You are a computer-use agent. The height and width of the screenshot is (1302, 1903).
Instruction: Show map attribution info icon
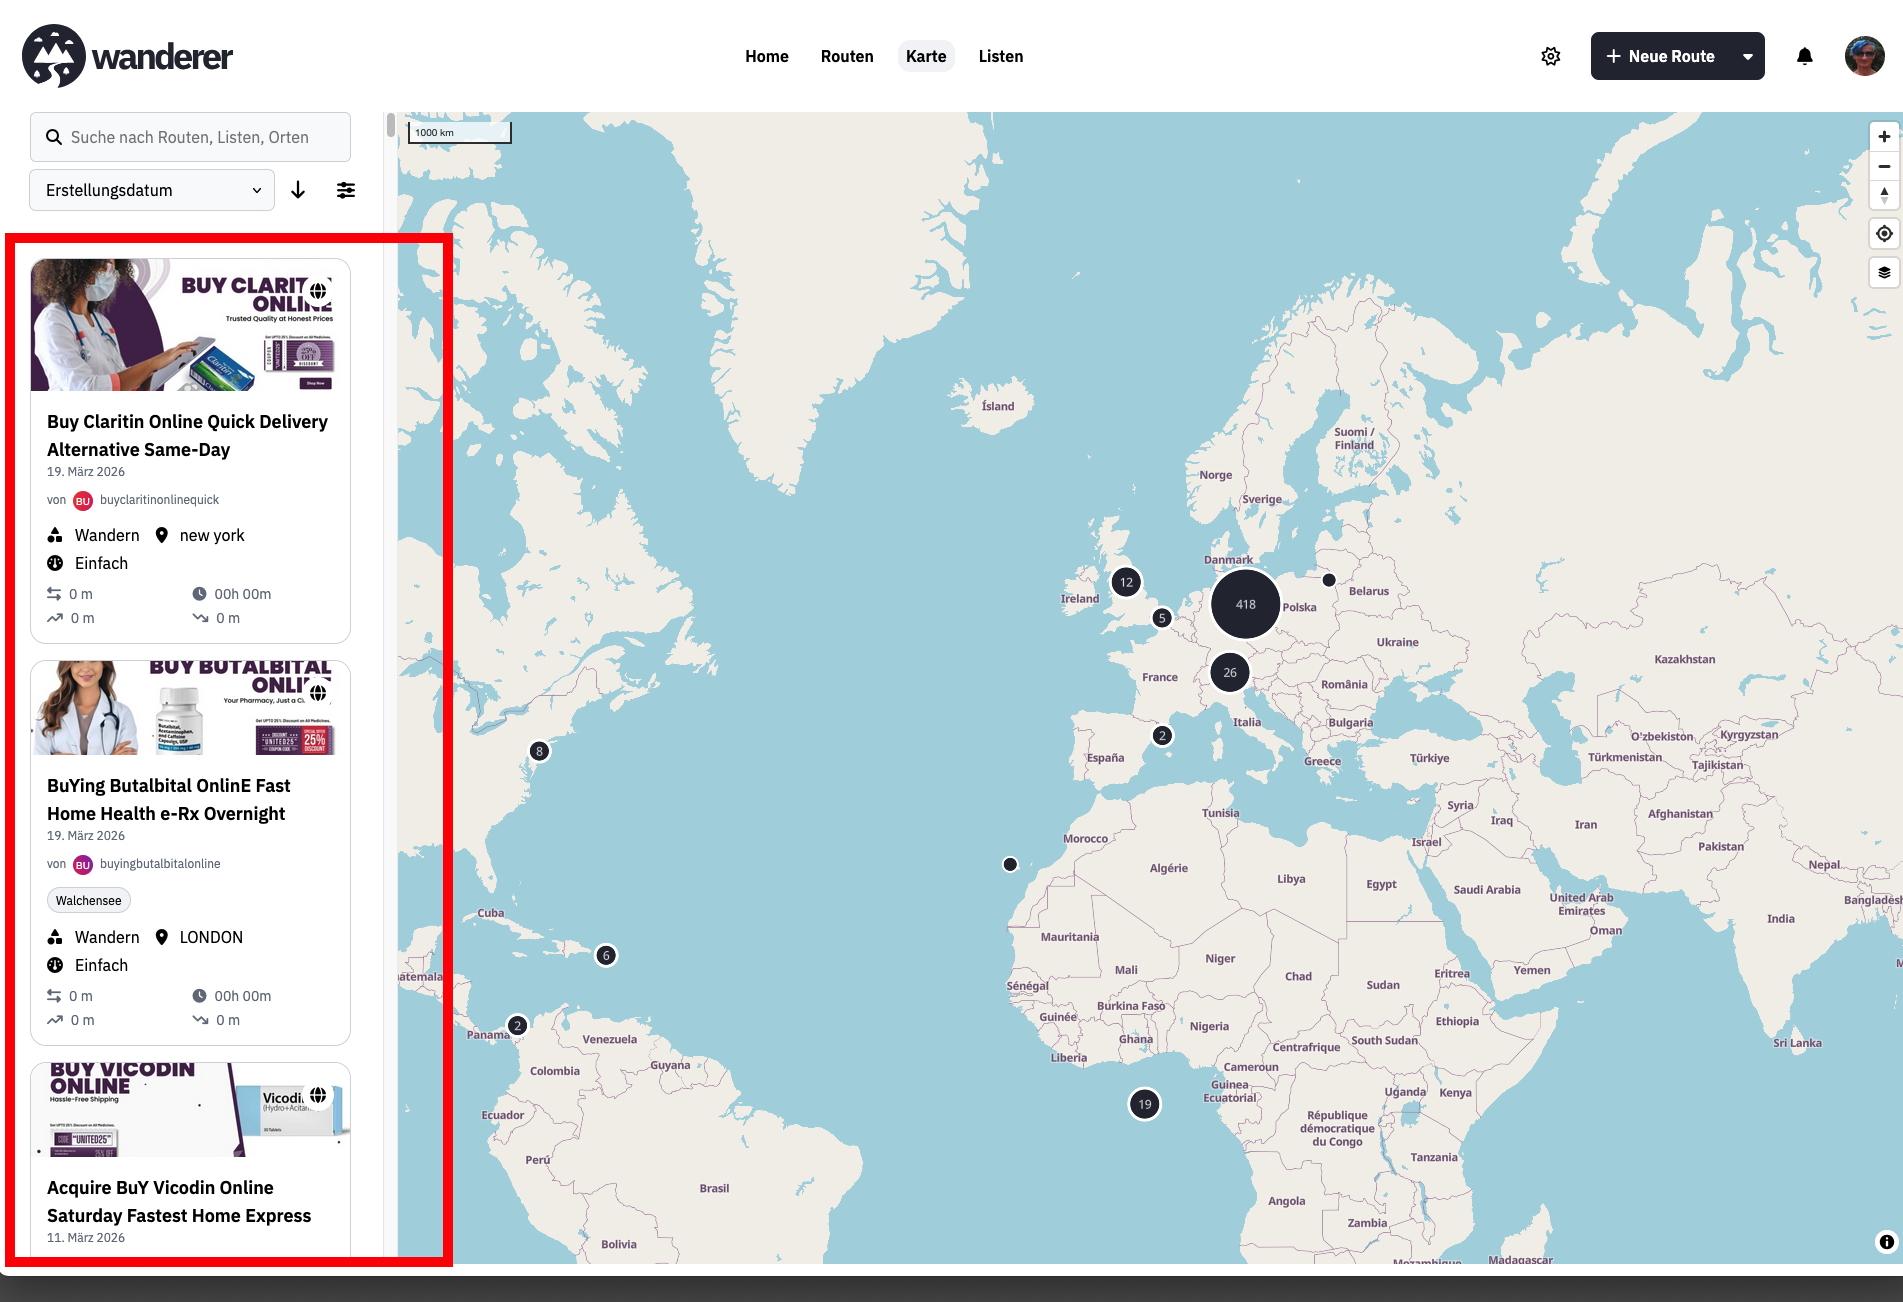tap(1886, 1242)
